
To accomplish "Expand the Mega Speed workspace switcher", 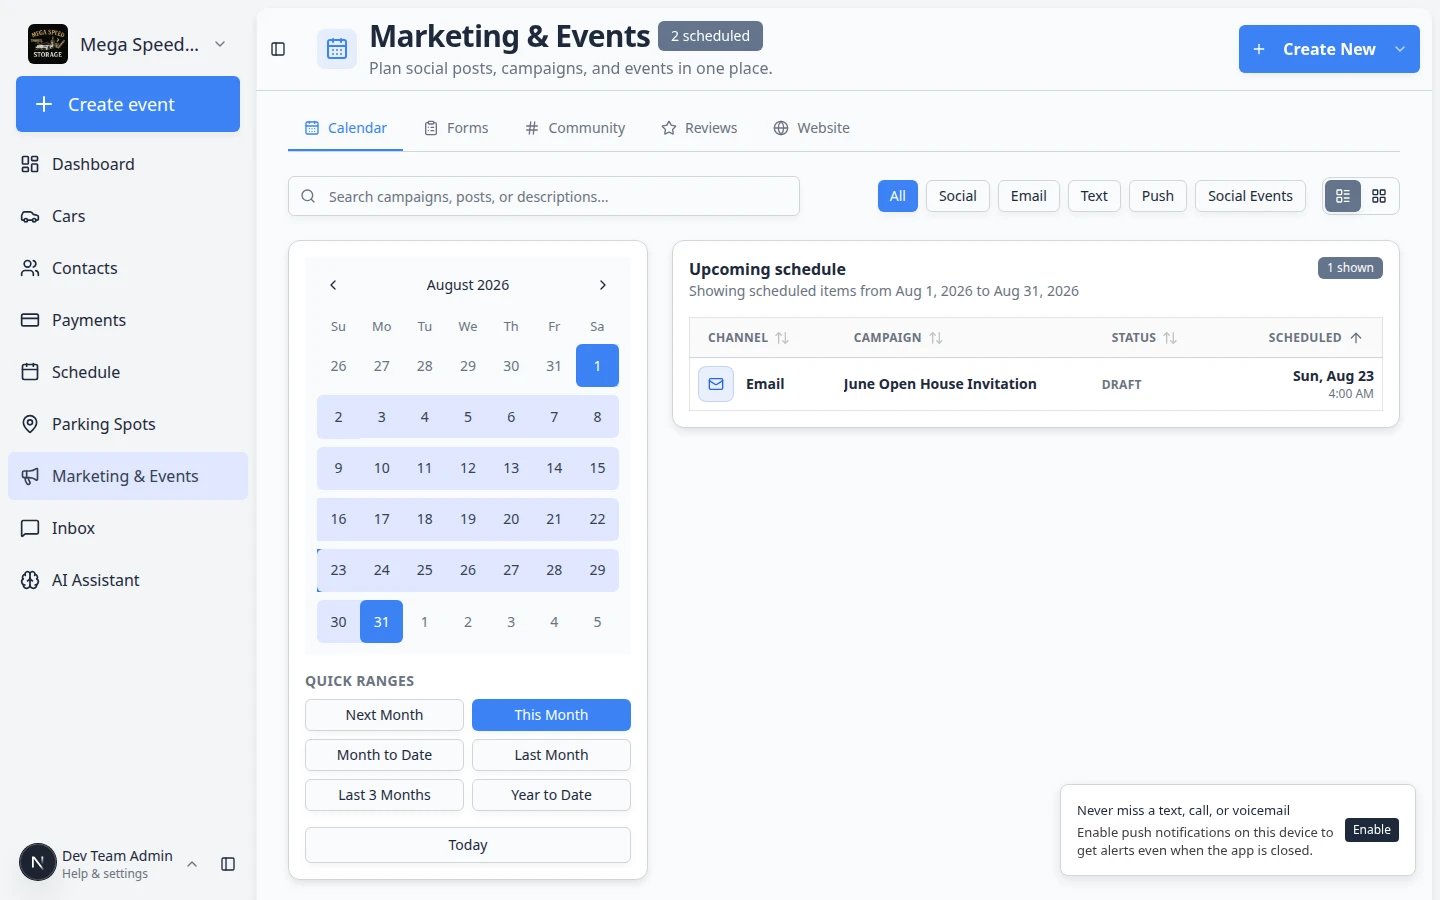I will click(x=128, y=44).
